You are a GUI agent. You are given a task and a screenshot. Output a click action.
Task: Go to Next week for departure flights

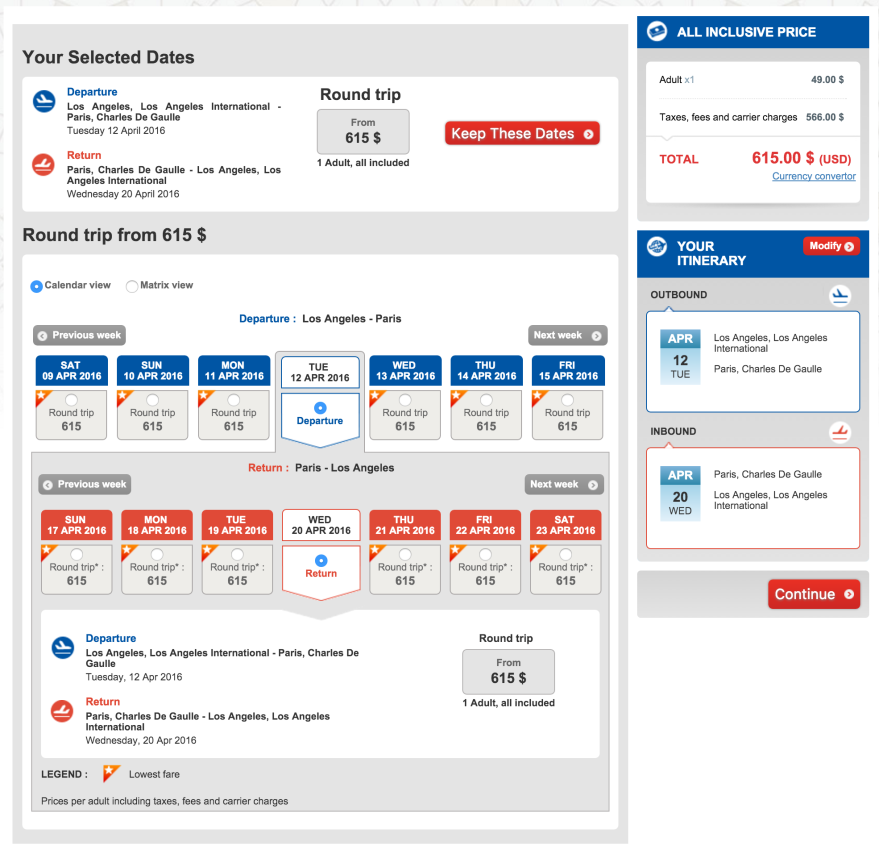coord(567,335)
